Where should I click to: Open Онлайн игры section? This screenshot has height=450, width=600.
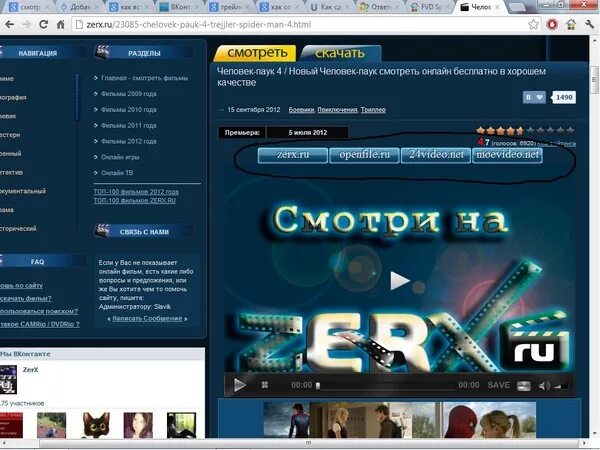(120, 157)
